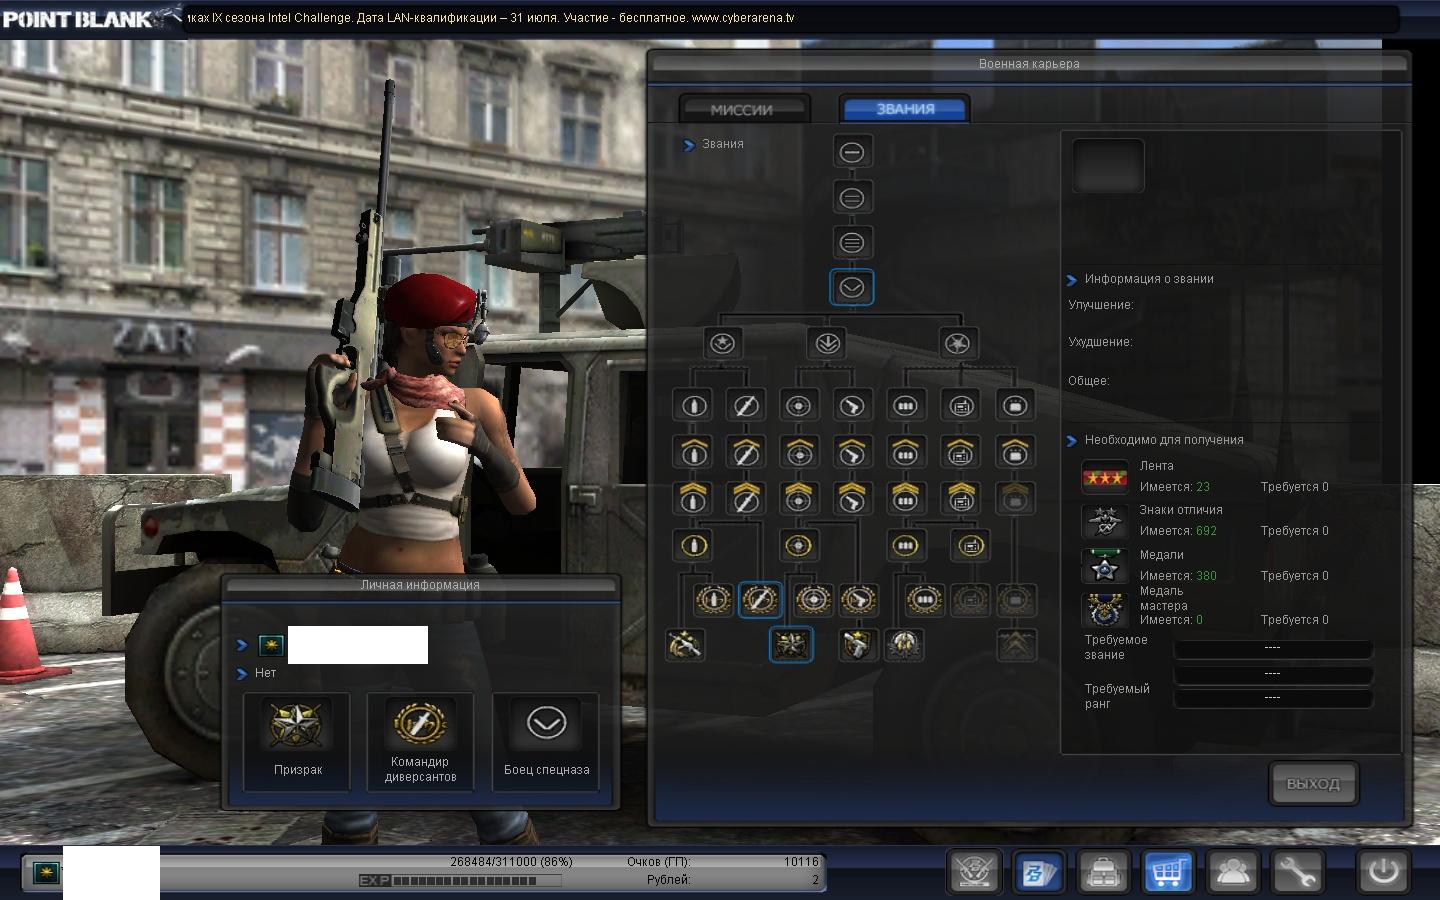Click the Призрак equipped title slot
The image size is (1440, 900).
[x=297, y=741]
